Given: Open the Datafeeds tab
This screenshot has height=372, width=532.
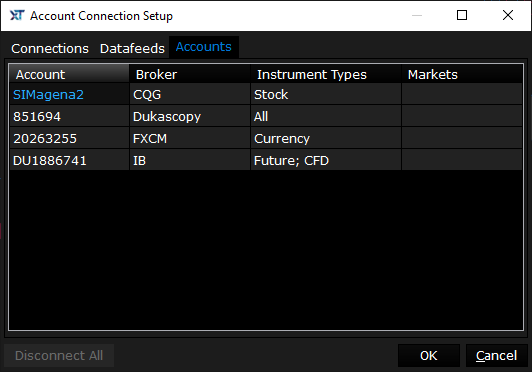Looking at the screenshot, I should pyautogui.click(x=132, y=49).
